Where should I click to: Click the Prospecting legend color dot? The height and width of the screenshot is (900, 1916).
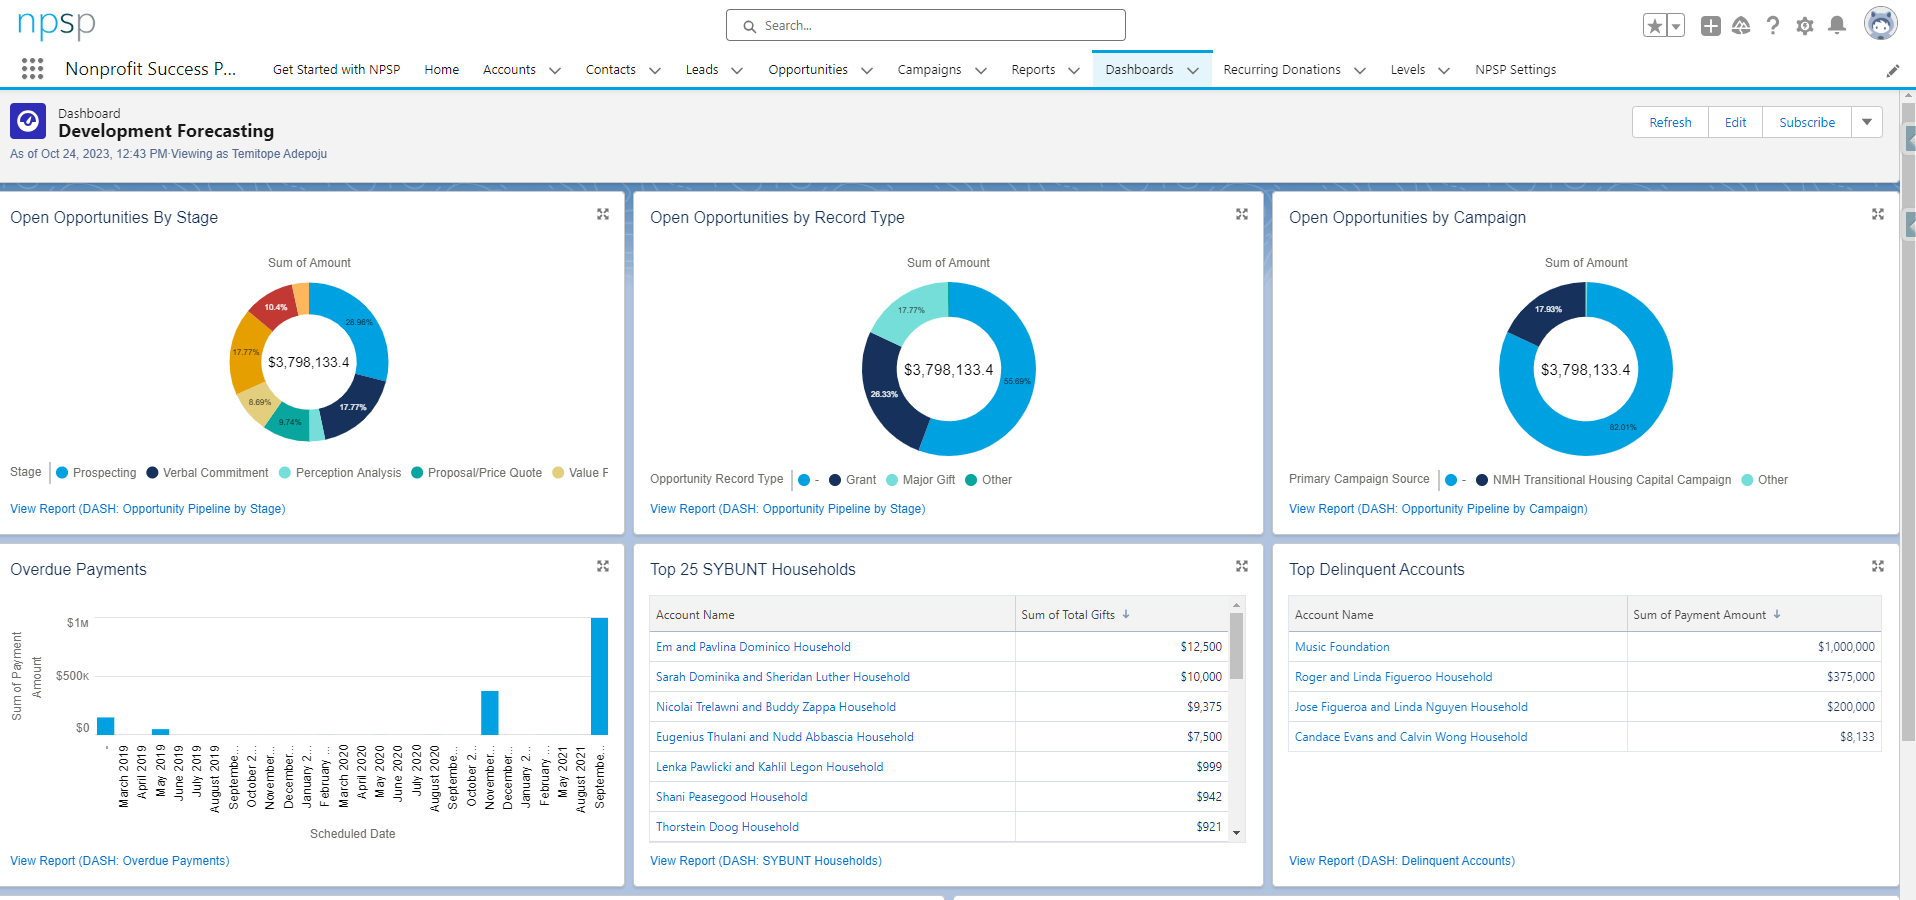[x=62, y=473]
